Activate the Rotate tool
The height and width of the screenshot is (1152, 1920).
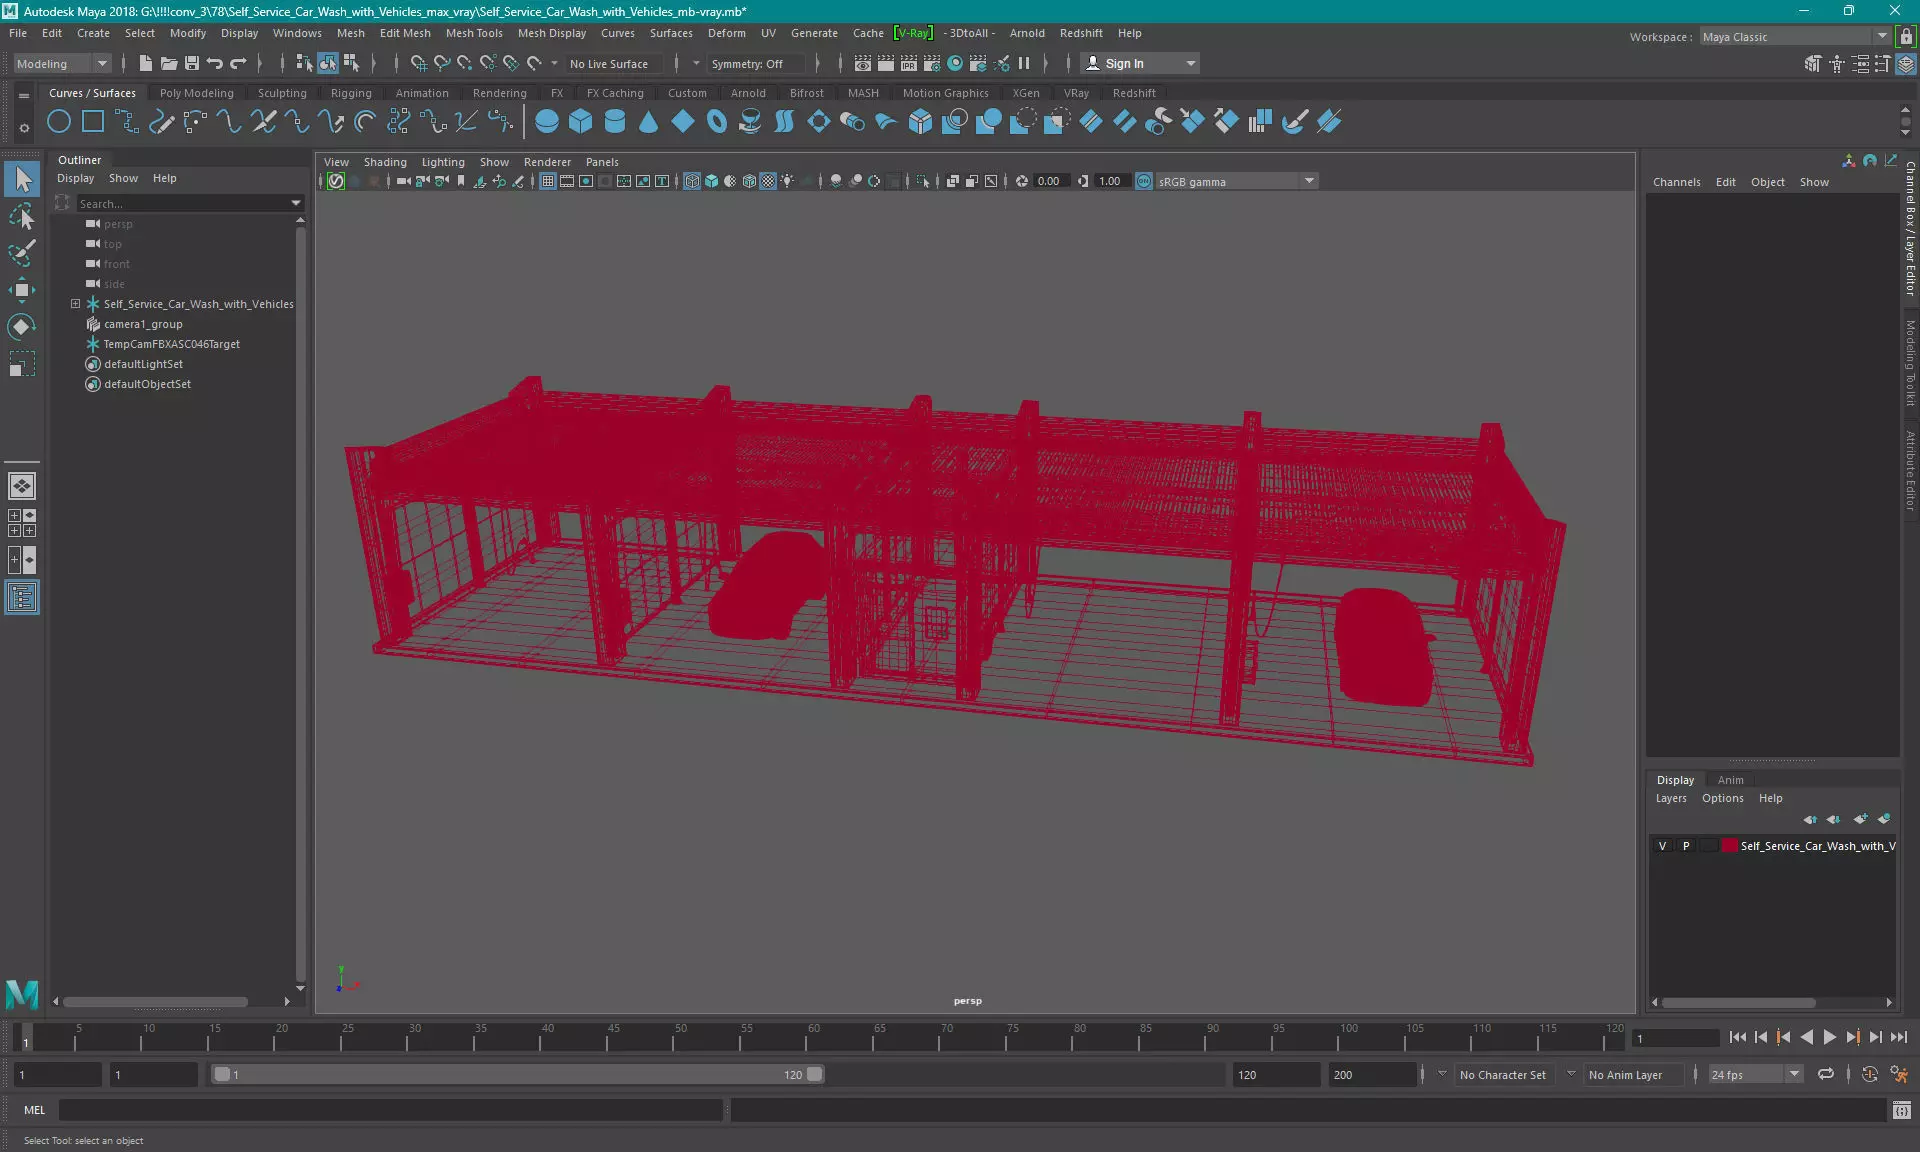(x=22, y=327)
